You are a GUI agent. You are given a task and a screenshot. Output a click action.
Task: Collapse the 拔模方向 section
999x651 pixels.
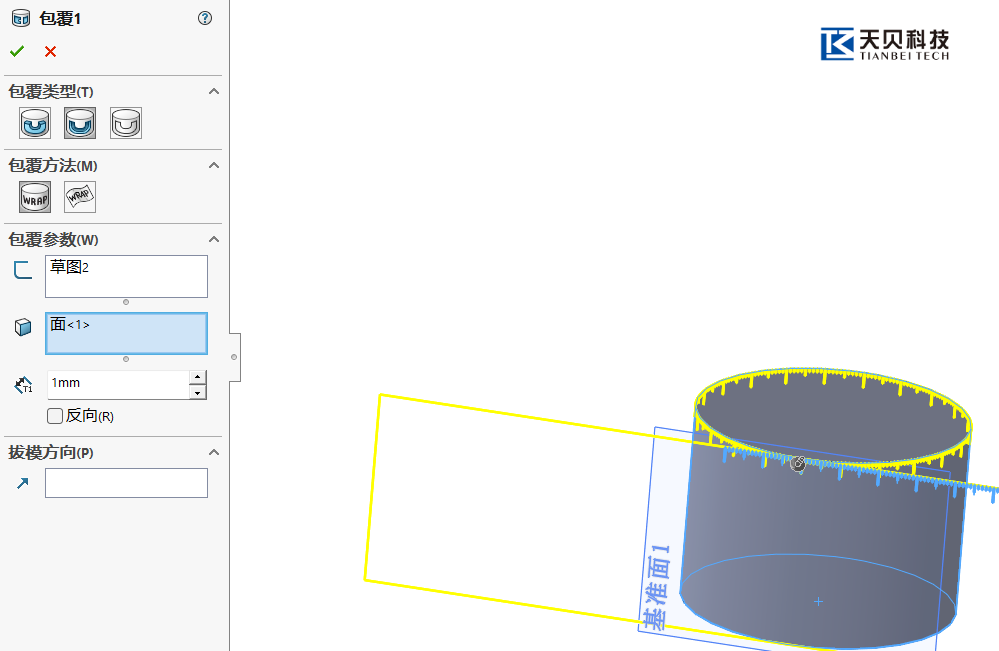213,453
